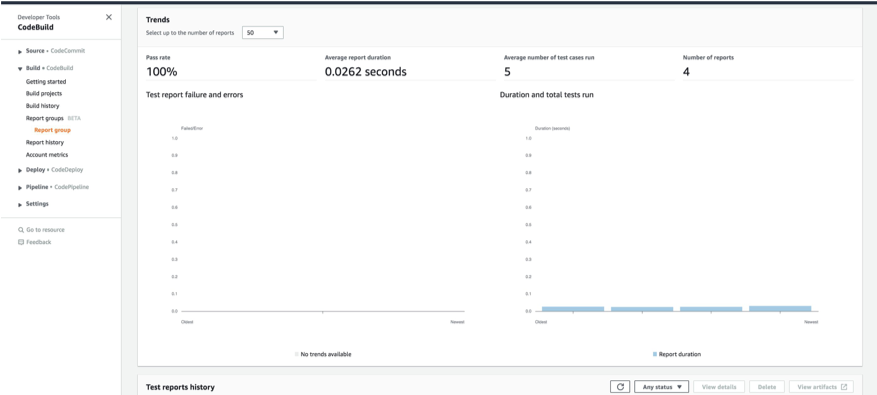The width and height of the screenshot is (877, 395).
Task: Close the Developer Tools sidebar
Action: 109,17
